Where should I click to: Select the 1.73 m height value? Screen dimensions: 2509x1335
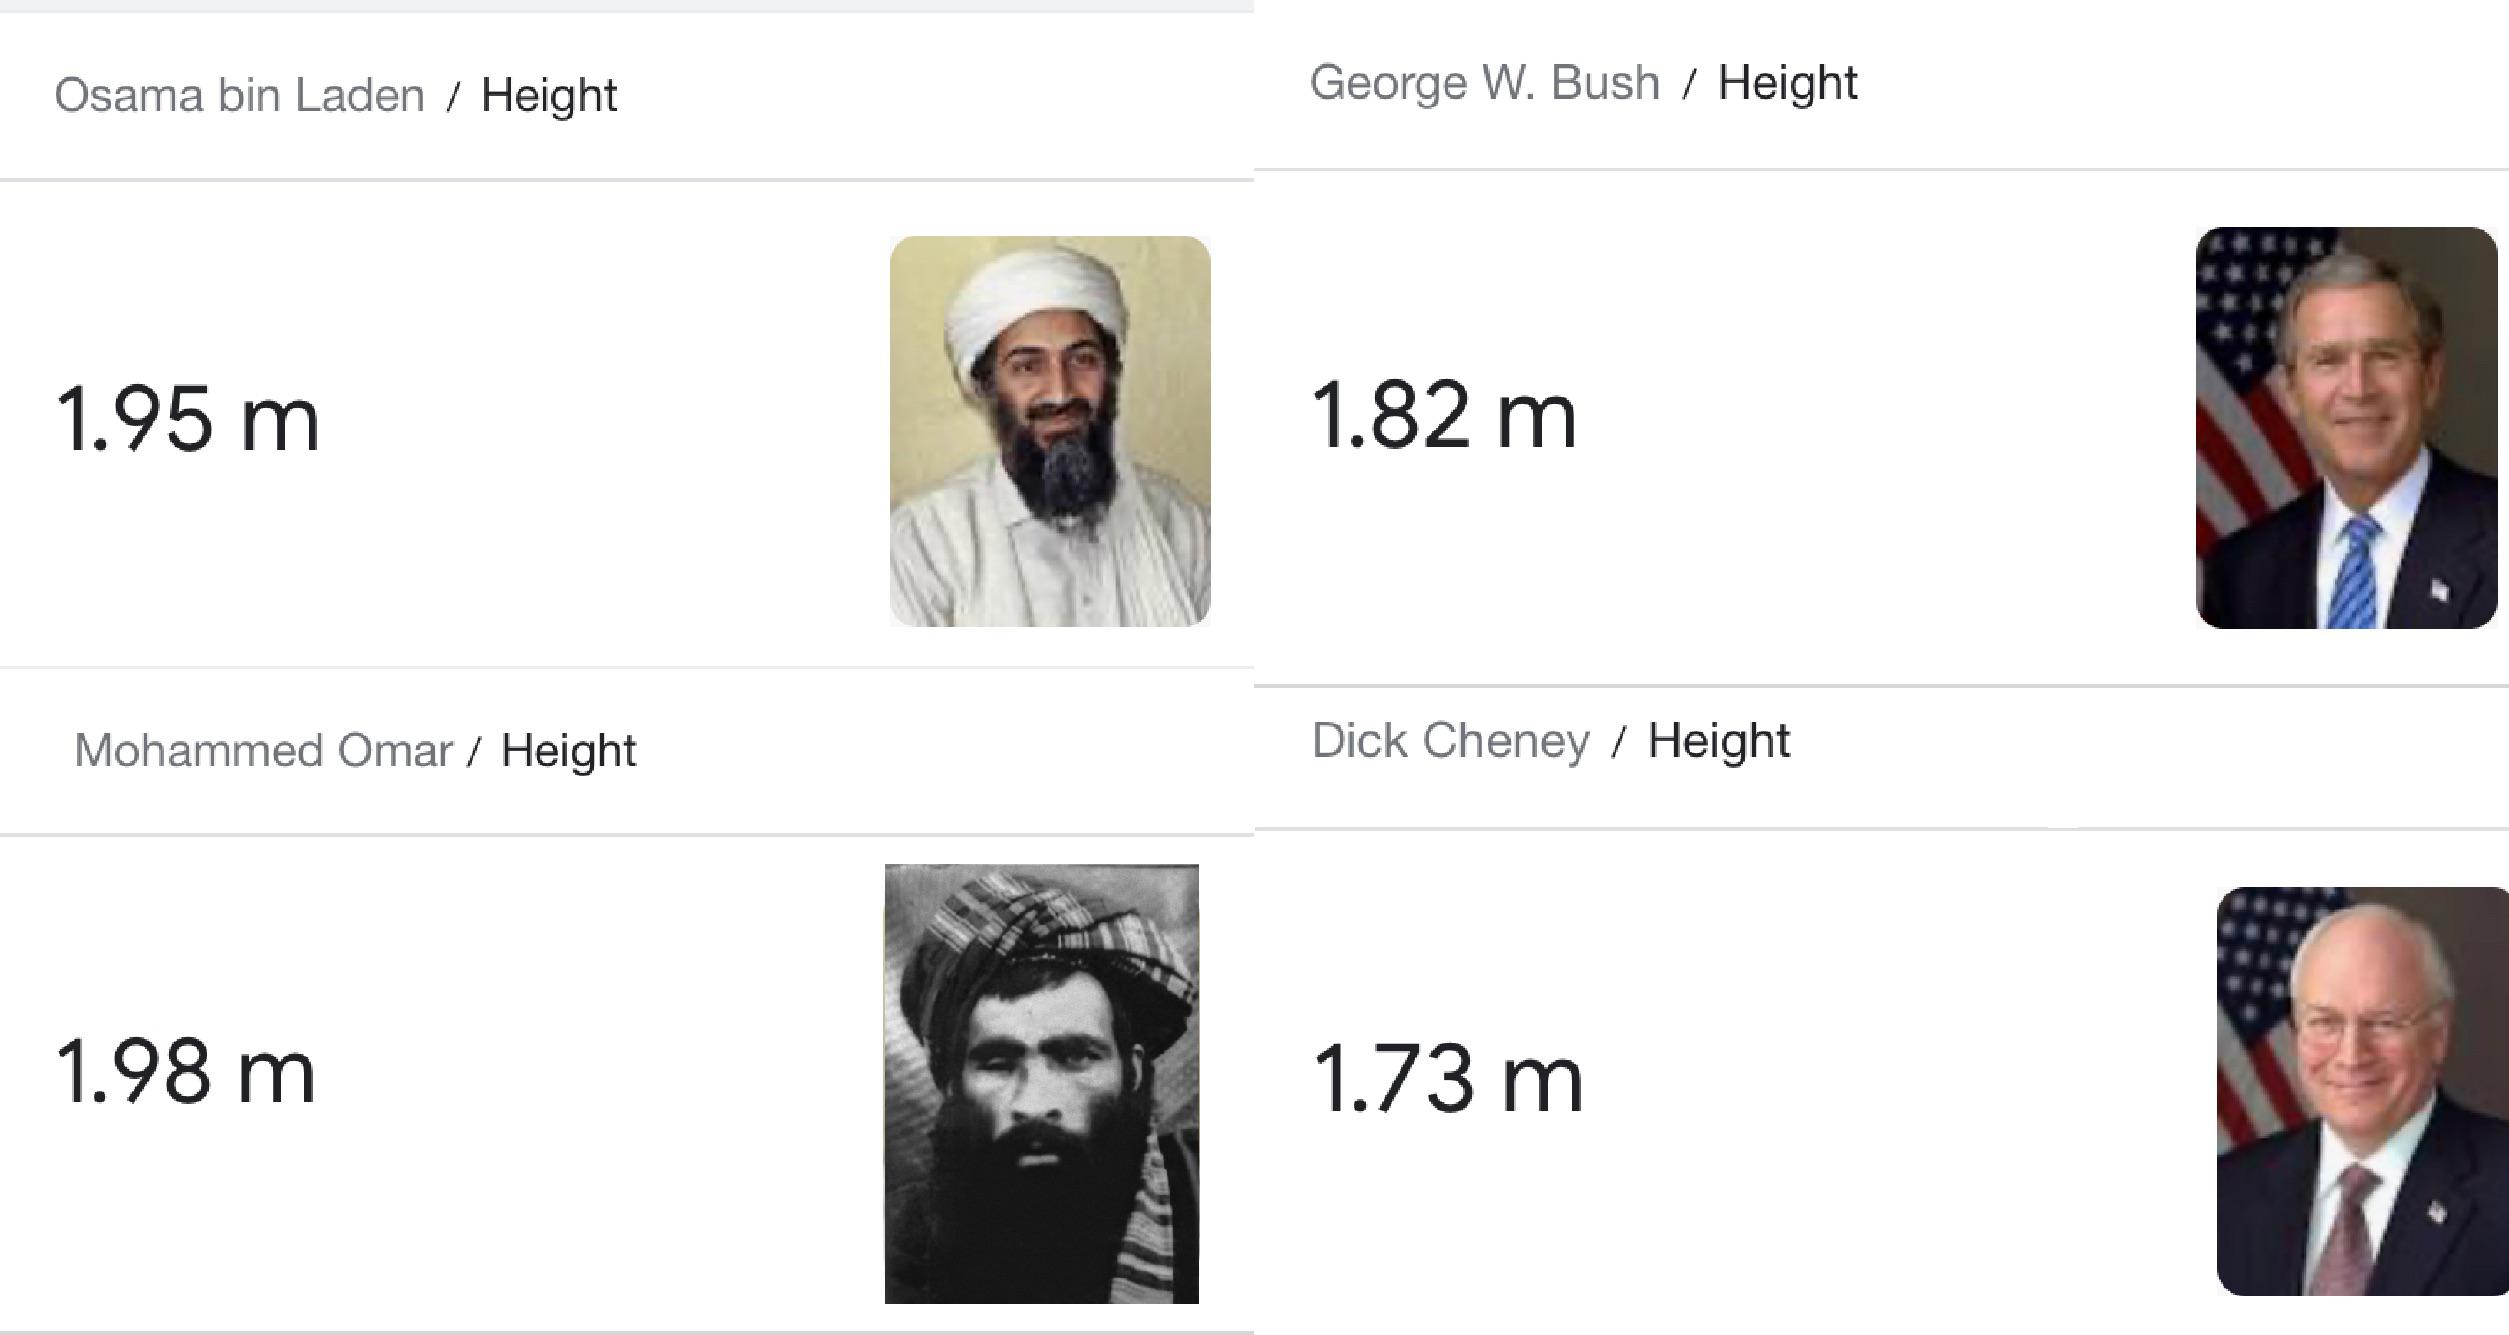pyautogui.click(x=1448, y=1078)
